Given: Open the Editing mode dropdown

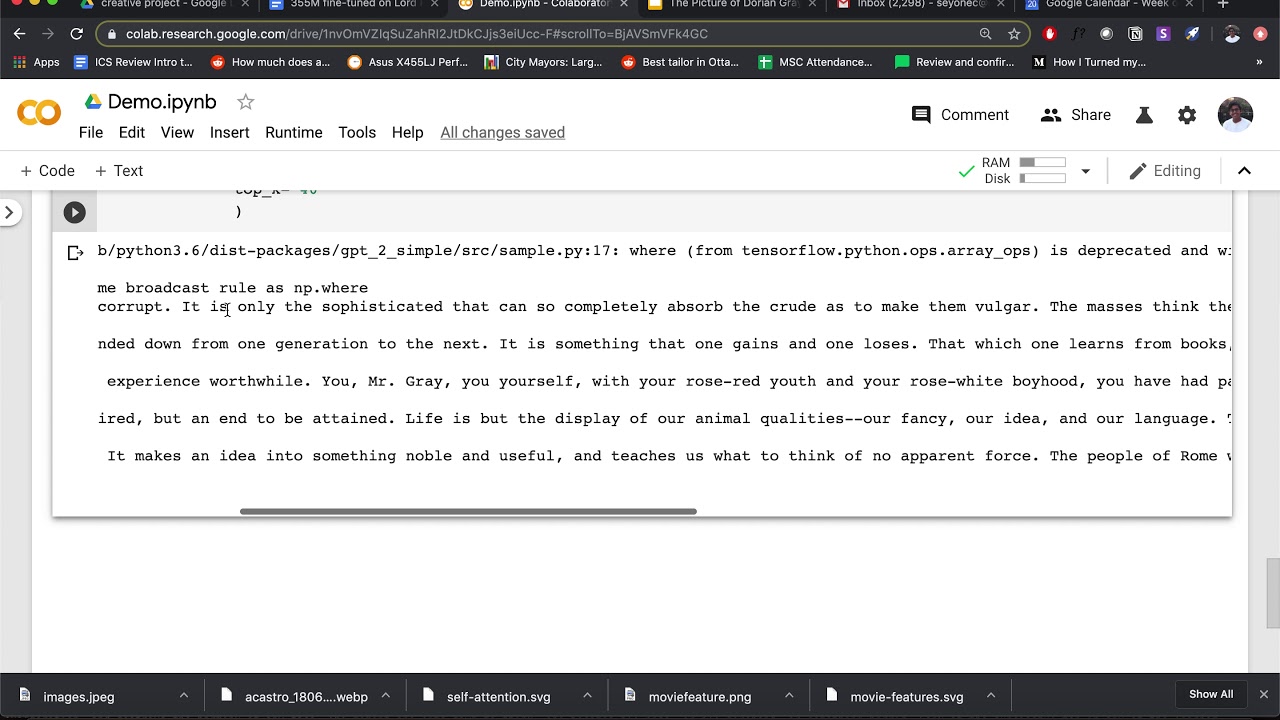Looking at the screenshot, I should [x=1165, y=171].
